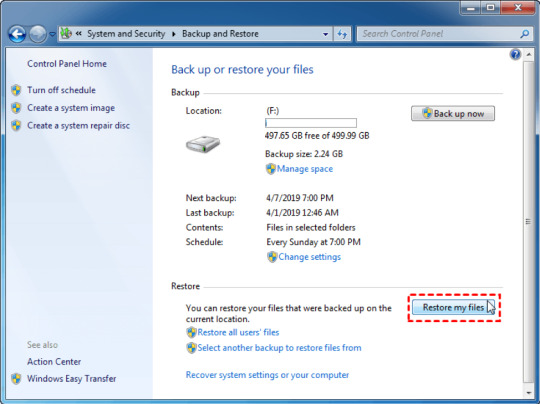Click the search magnifier icon
This screenshot has height=404, width=540.
pyautogui.click(x=525, y=34)
